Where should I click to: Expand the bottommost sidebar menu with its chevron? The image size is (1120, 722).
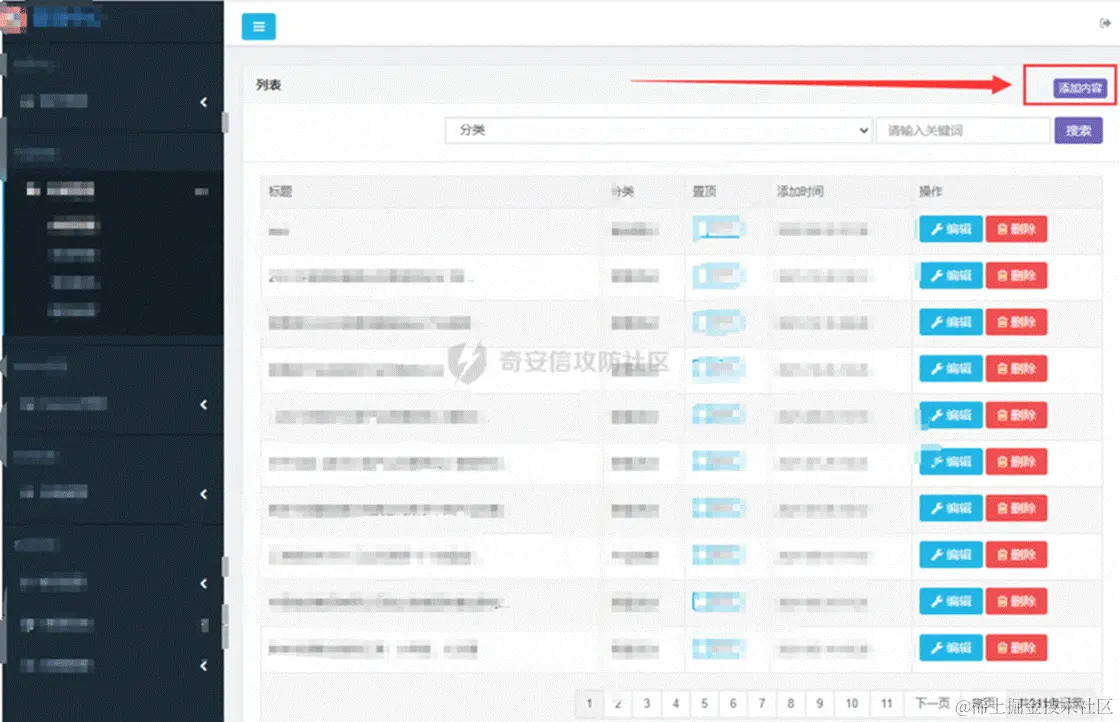coord(204,666)
